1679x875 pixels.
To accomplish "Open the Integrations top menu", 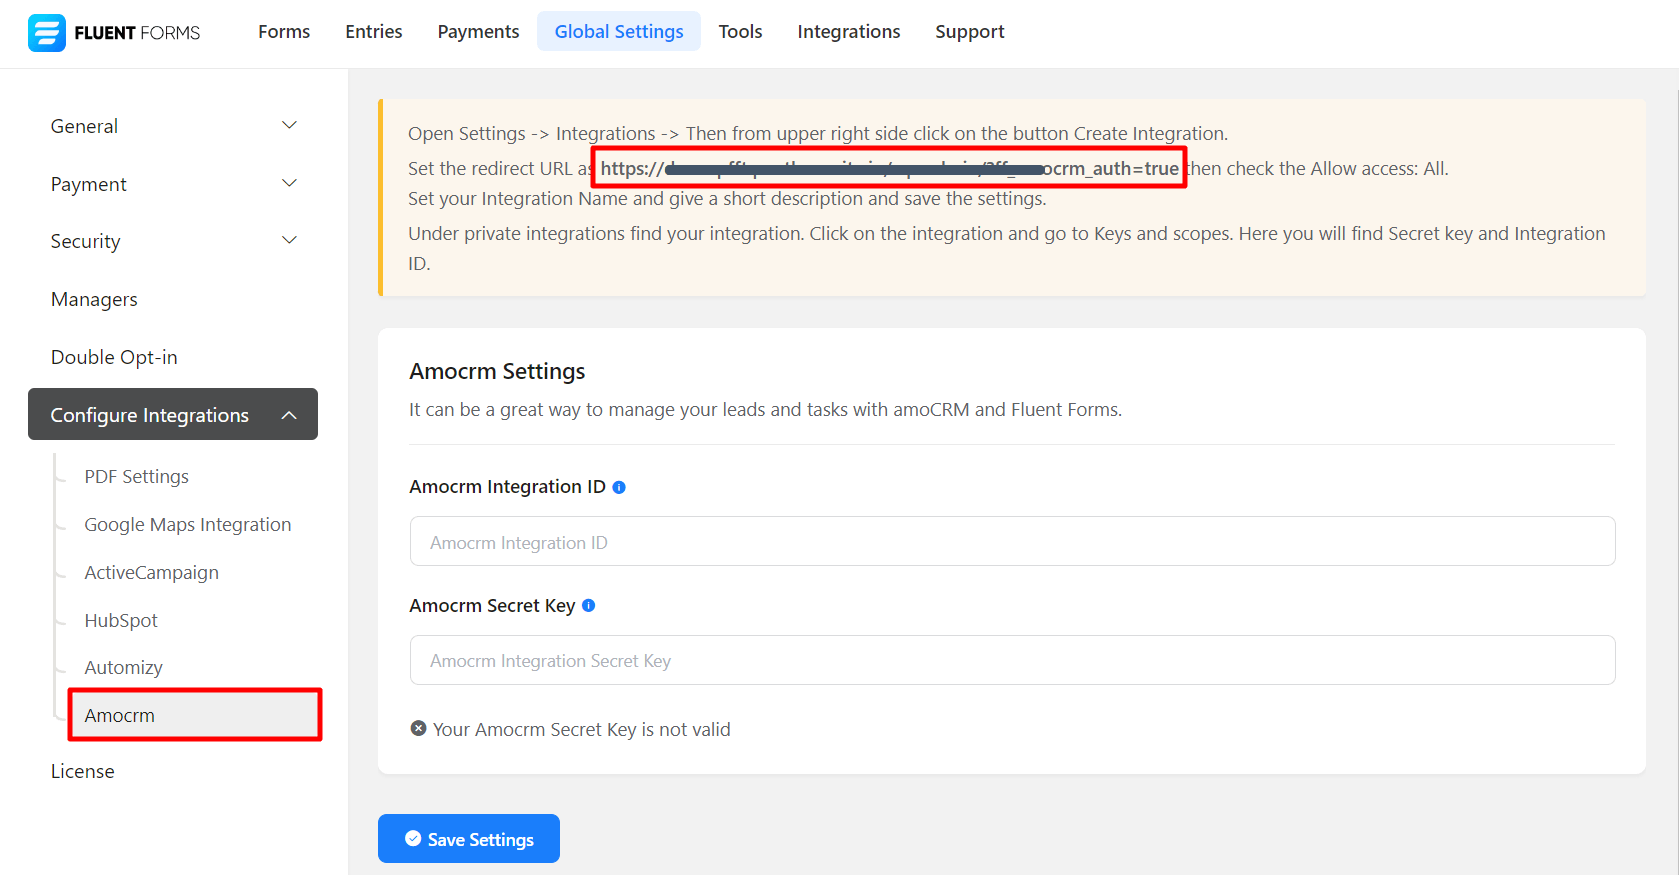I will [x=848, y=32].
